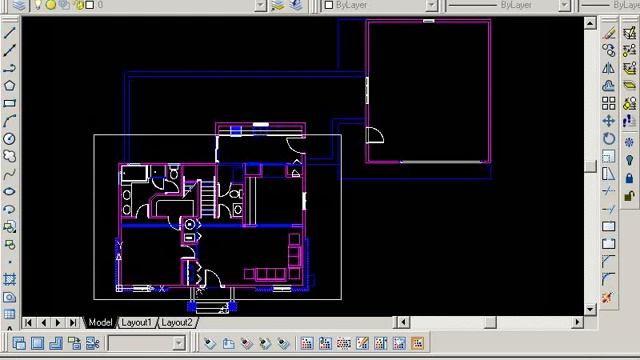Click the Layer Match icon

(x=630, y=33)
